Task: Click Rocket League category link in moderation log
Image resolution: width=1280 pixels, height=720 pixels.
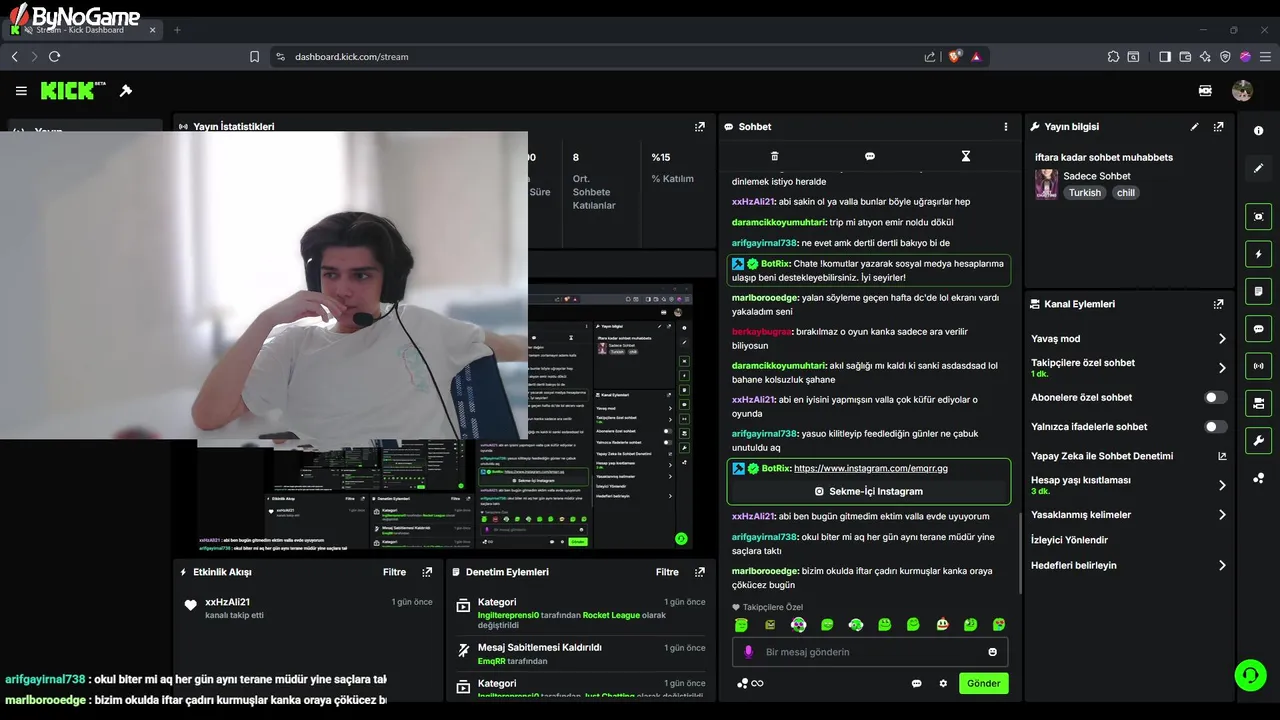Action: coord(610,615)
